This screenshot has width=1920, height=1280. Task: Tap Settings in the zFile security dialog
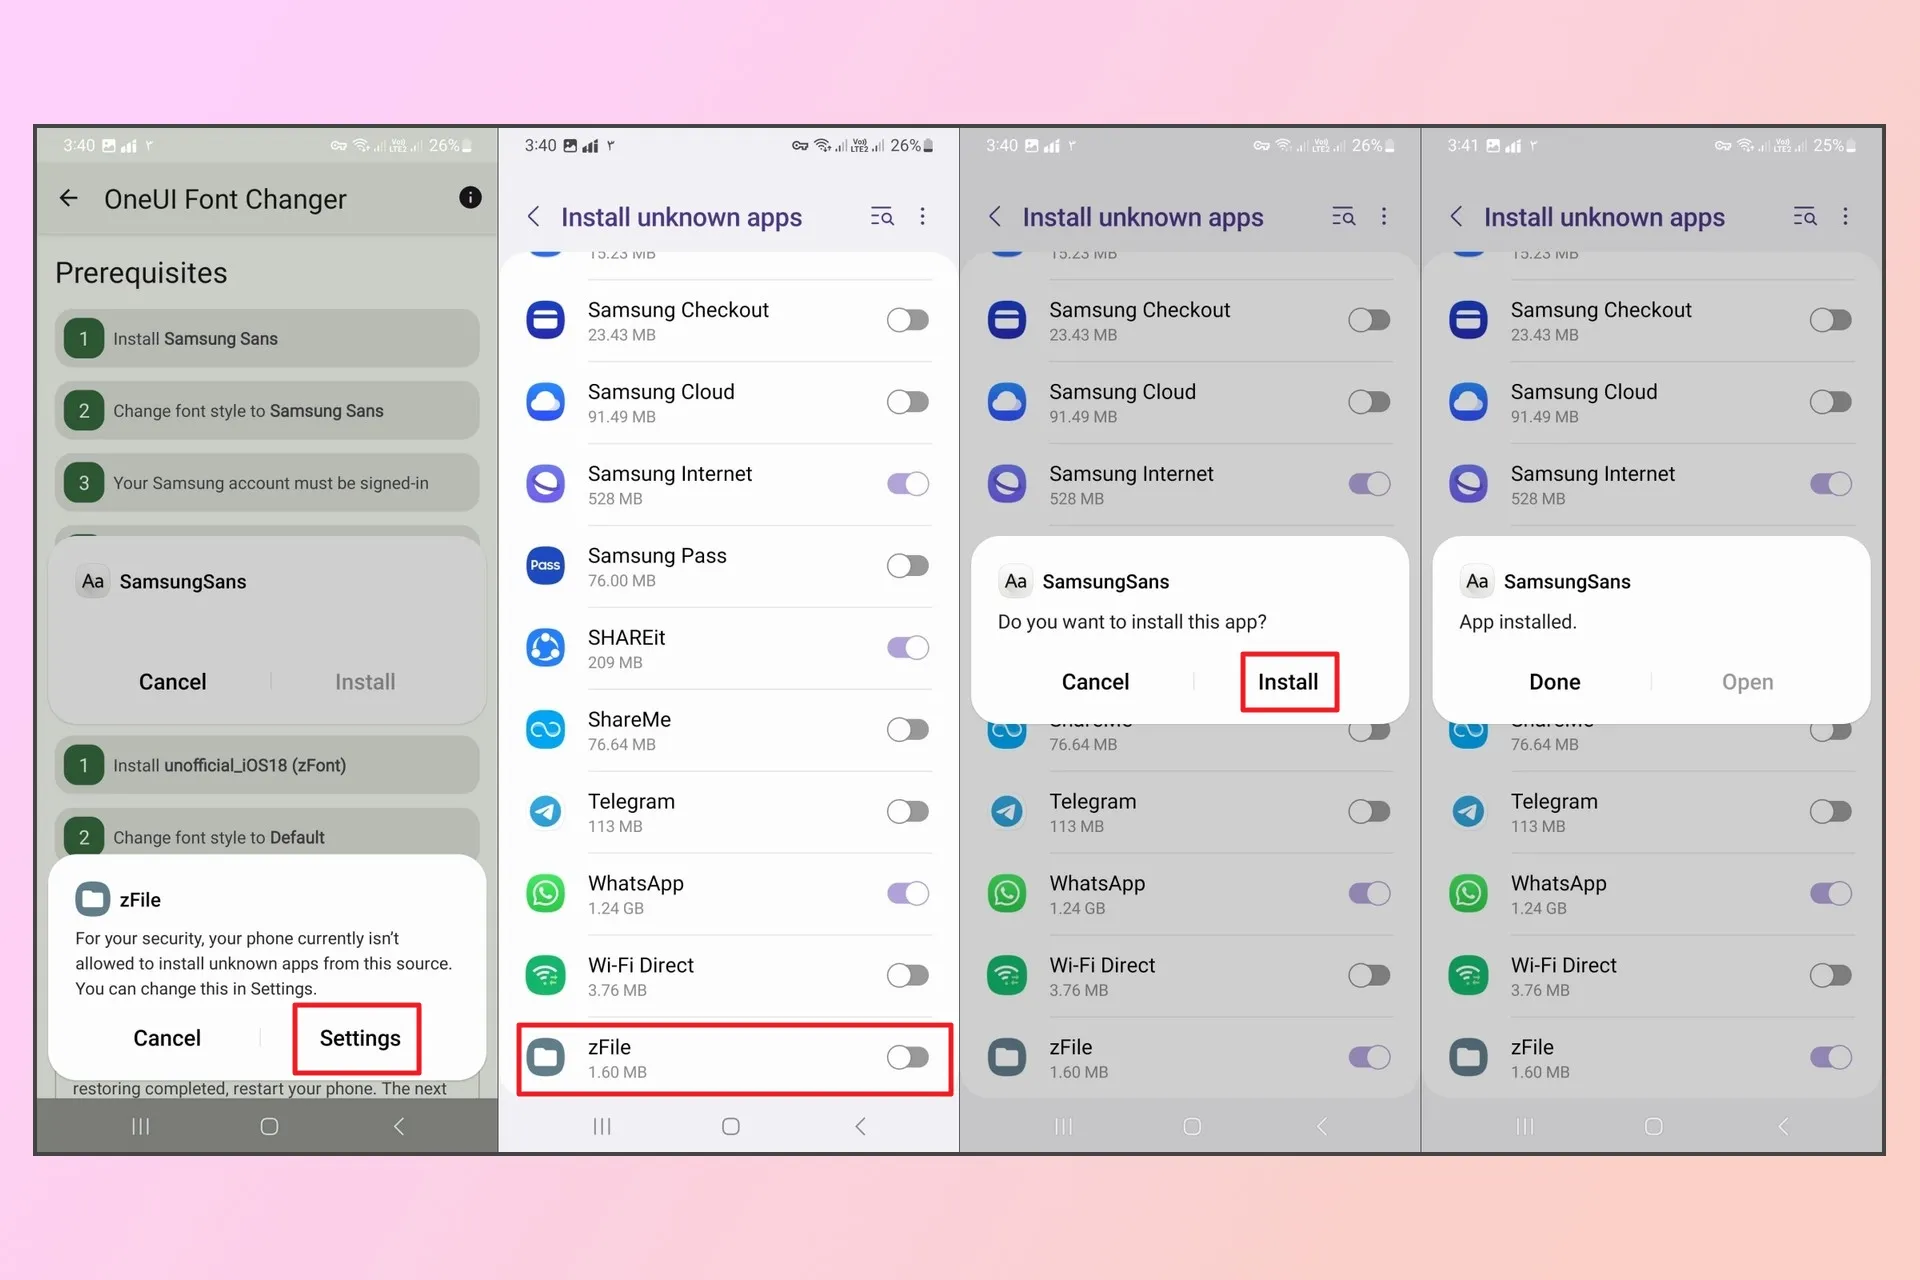pyautogui.click(x=360, y=1039)
